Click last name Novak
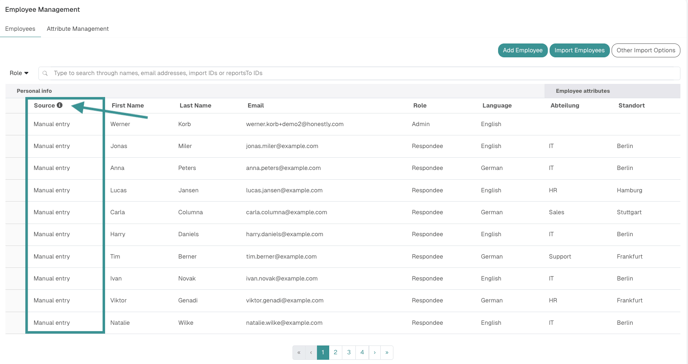 187,278
